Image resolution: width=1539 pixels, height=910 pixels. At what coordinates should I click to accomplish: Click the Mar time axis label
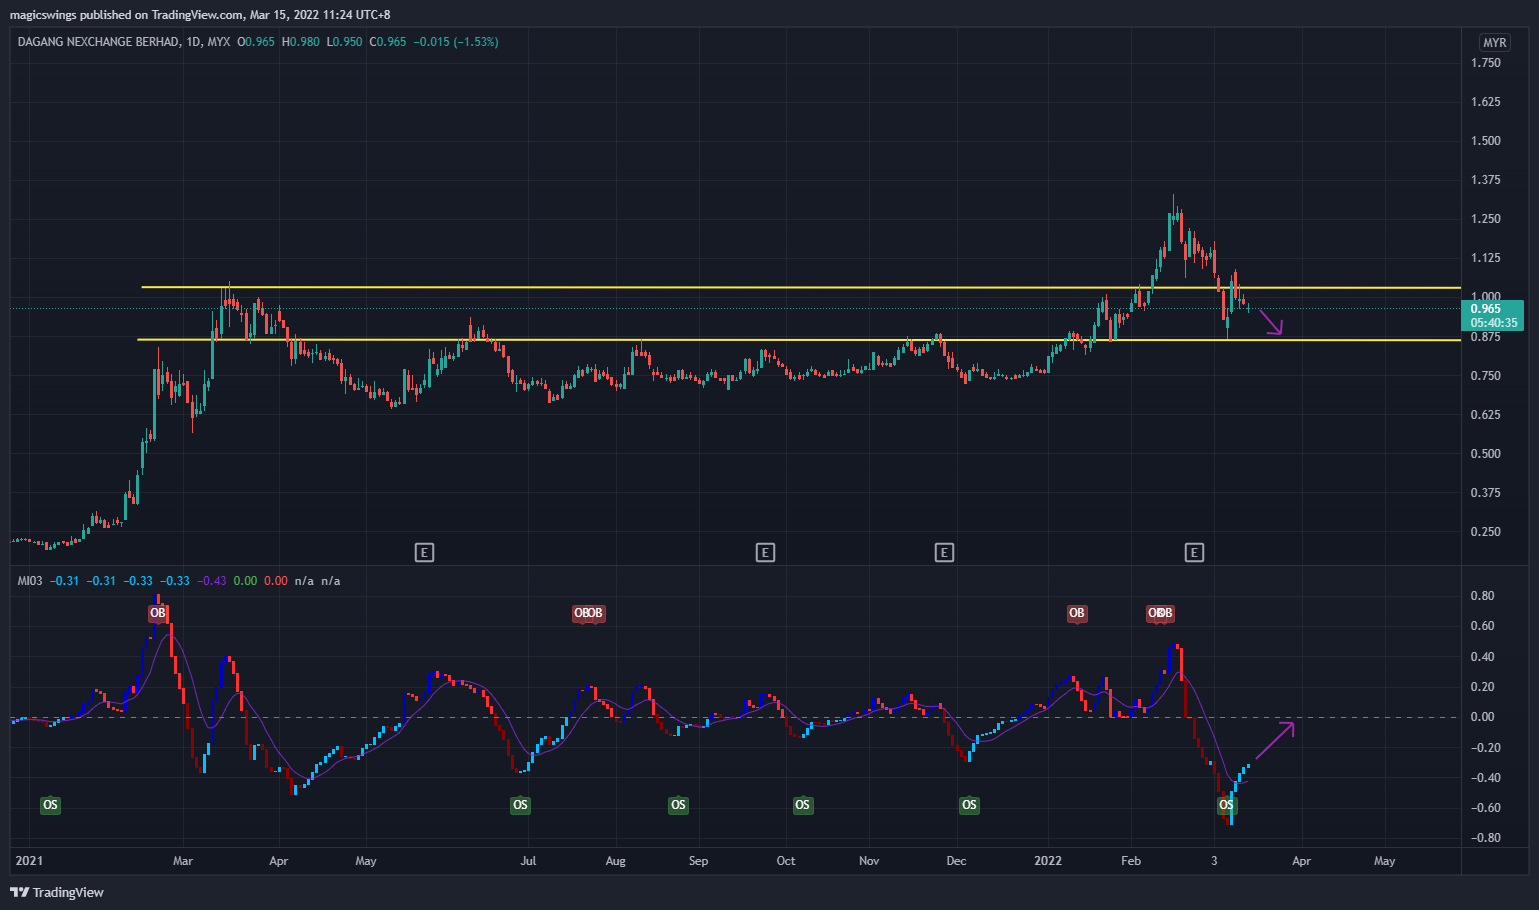click(x=182, y=861)
